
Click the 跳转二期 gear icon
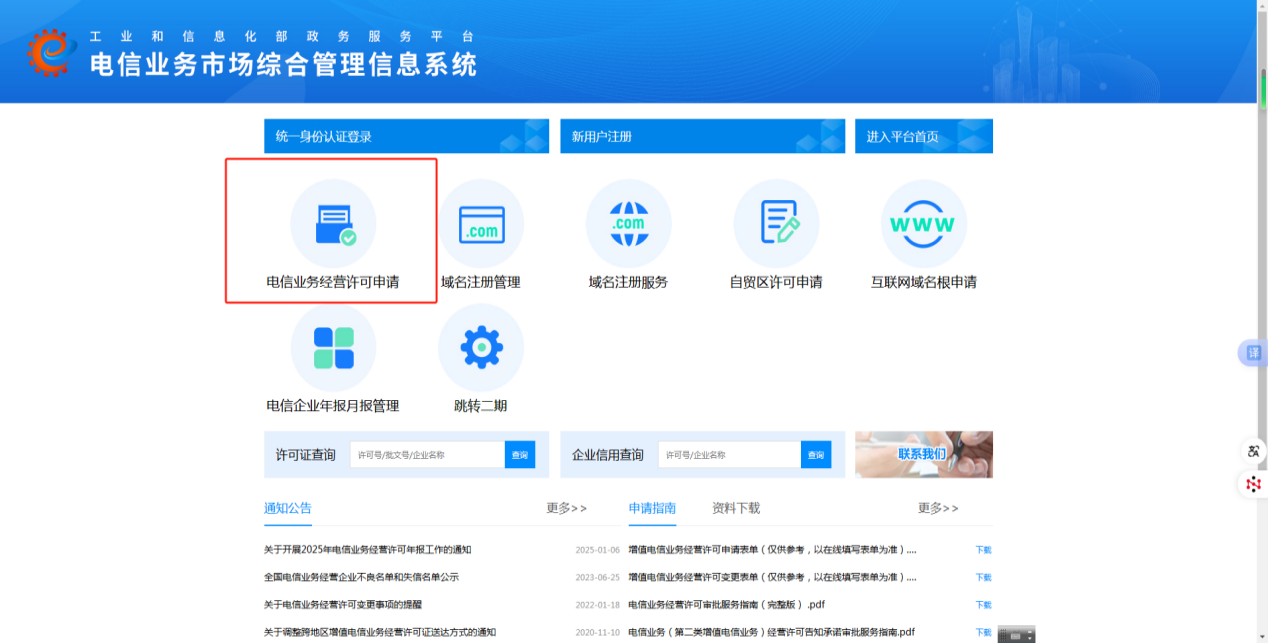(481, 348)
